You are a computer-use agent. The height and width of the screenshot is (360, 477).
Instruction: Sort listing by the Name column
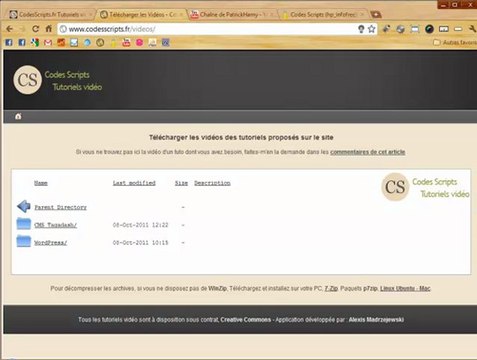41,183
